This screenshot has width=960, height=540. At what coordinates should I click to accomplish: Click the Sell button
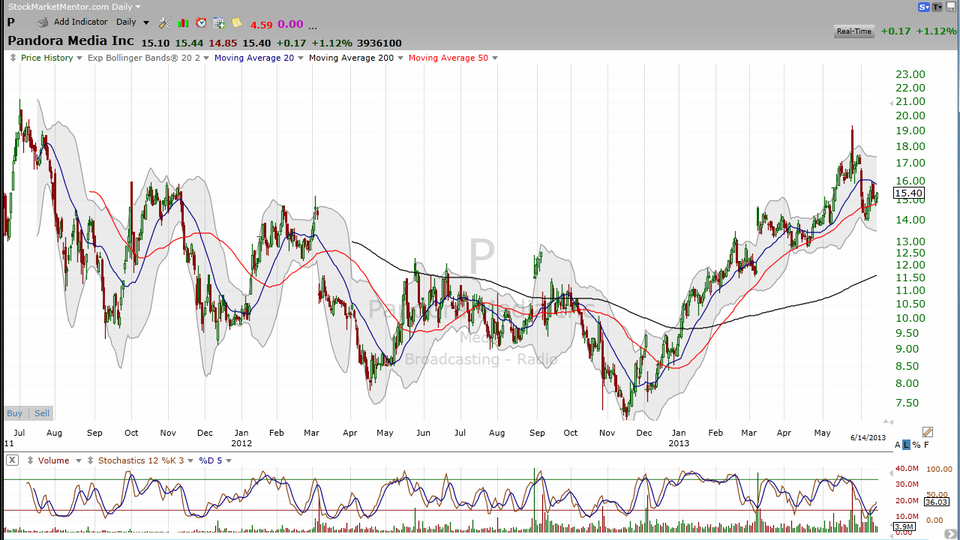[x=42, y=413]
